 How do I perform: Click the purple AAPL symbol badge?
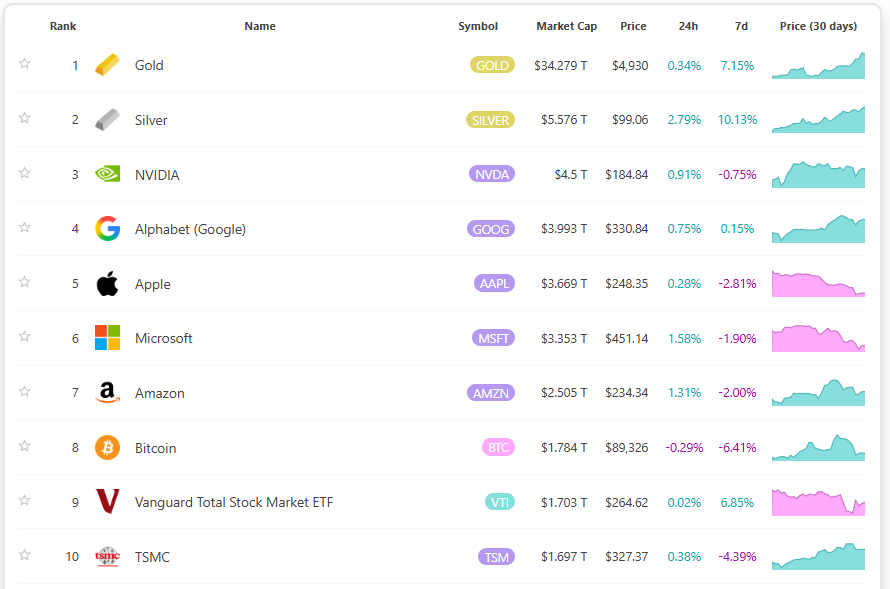(x=494, y=284)
